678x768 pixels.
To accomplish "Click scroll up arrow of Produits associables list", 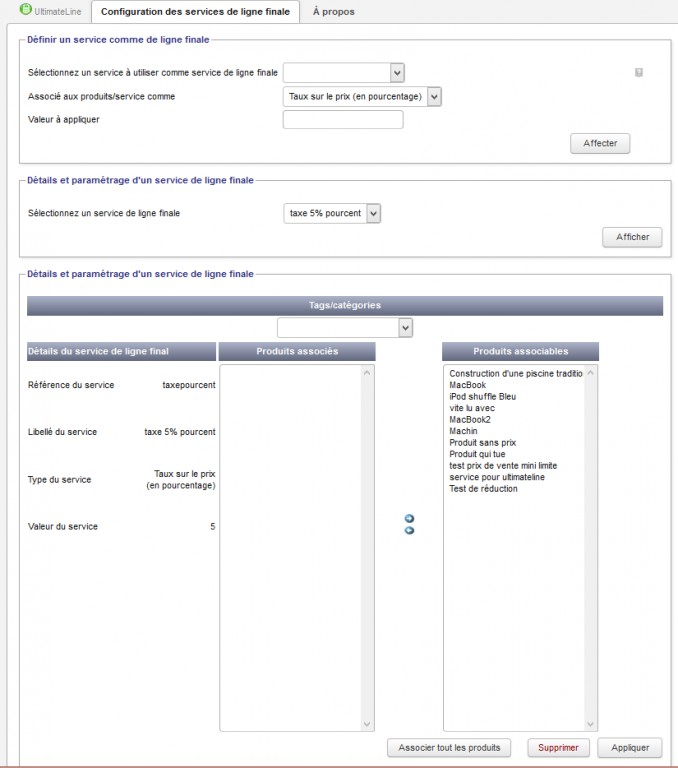I will pyautogui.click(x=590, y=373).
